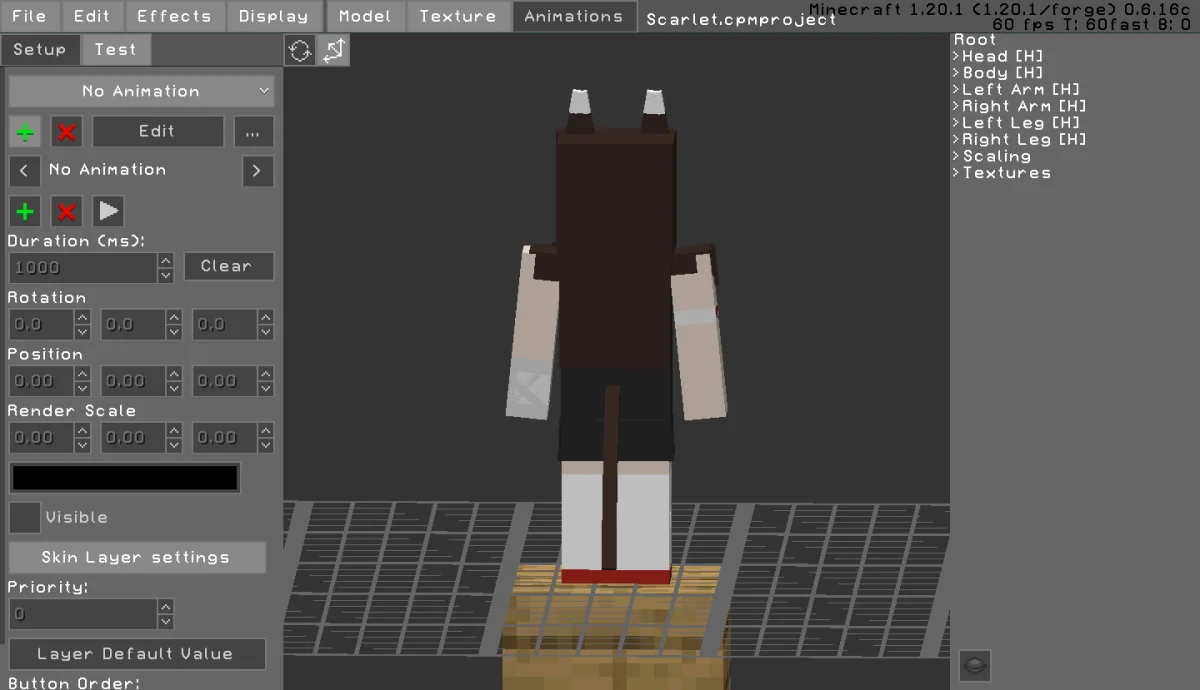Screen dimensions: 1200x690
Task: Open the Display menu
Action: click(x=274, y=16)
